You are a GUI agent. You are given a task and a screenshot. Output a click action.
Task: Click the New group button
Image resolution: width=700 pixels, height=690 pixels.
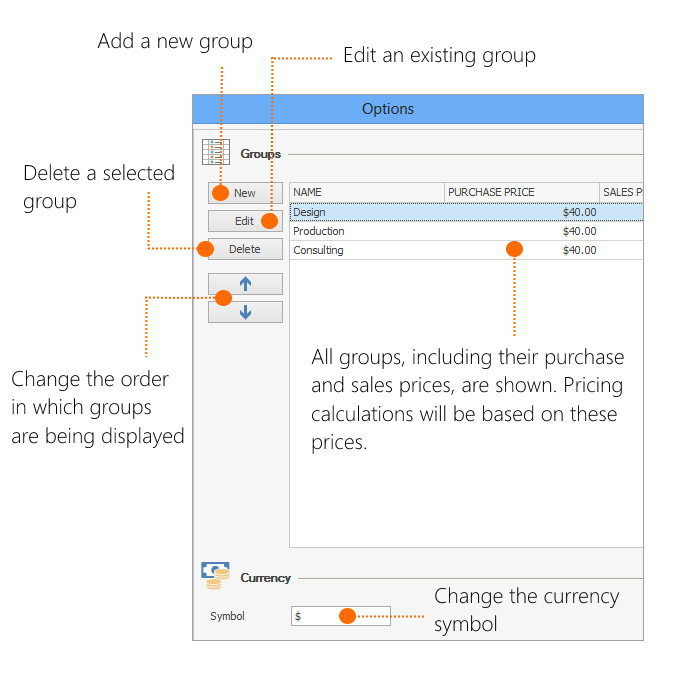pos(245,193)
